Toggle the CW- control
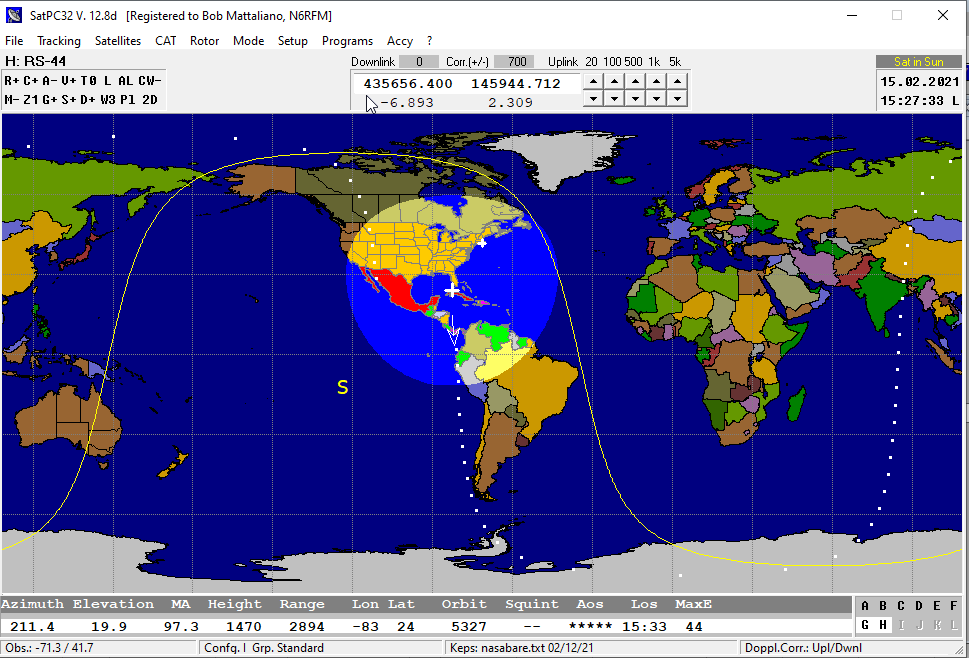Image resolution: width=969 pixels, height=658 pixels. (x=150, y=81)
